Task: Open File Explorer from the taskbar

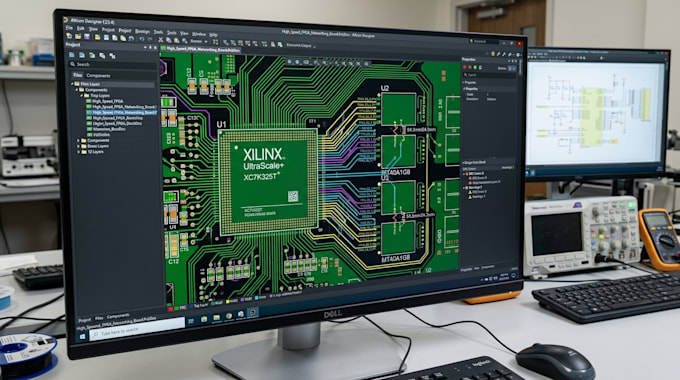Action: 216,318
